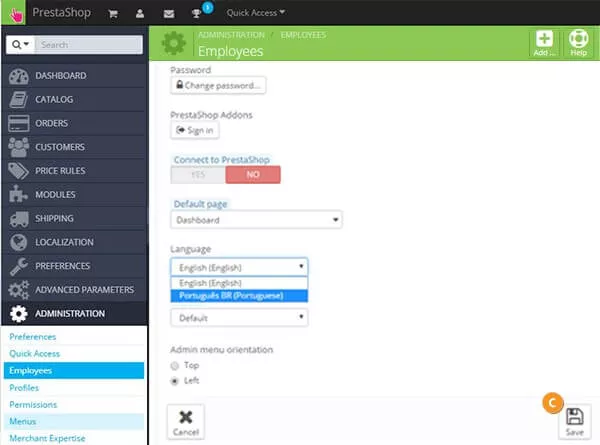Click the Orders credit card icon
Screen dimensions: 600x445
(18, 123)
